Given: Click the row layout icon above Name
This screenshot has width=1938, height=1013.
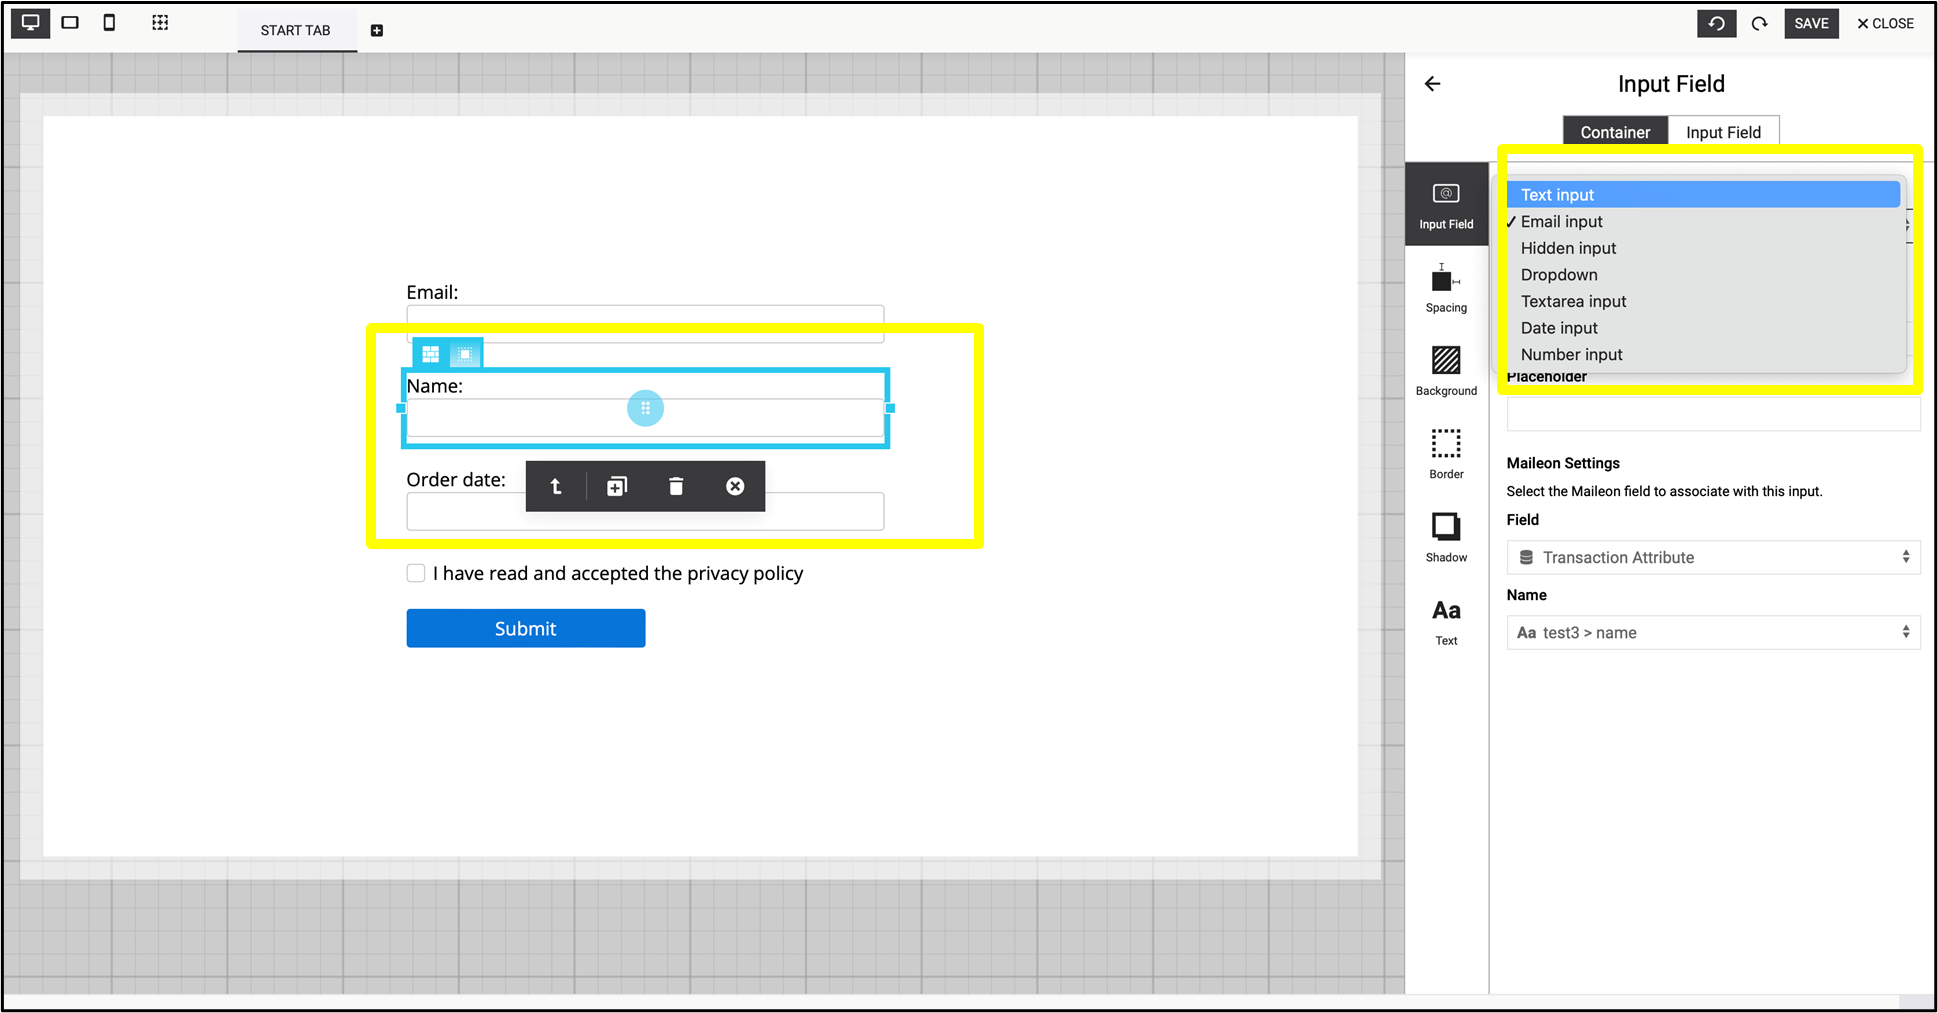Looking at the screenshot, I should click(431, 354).
